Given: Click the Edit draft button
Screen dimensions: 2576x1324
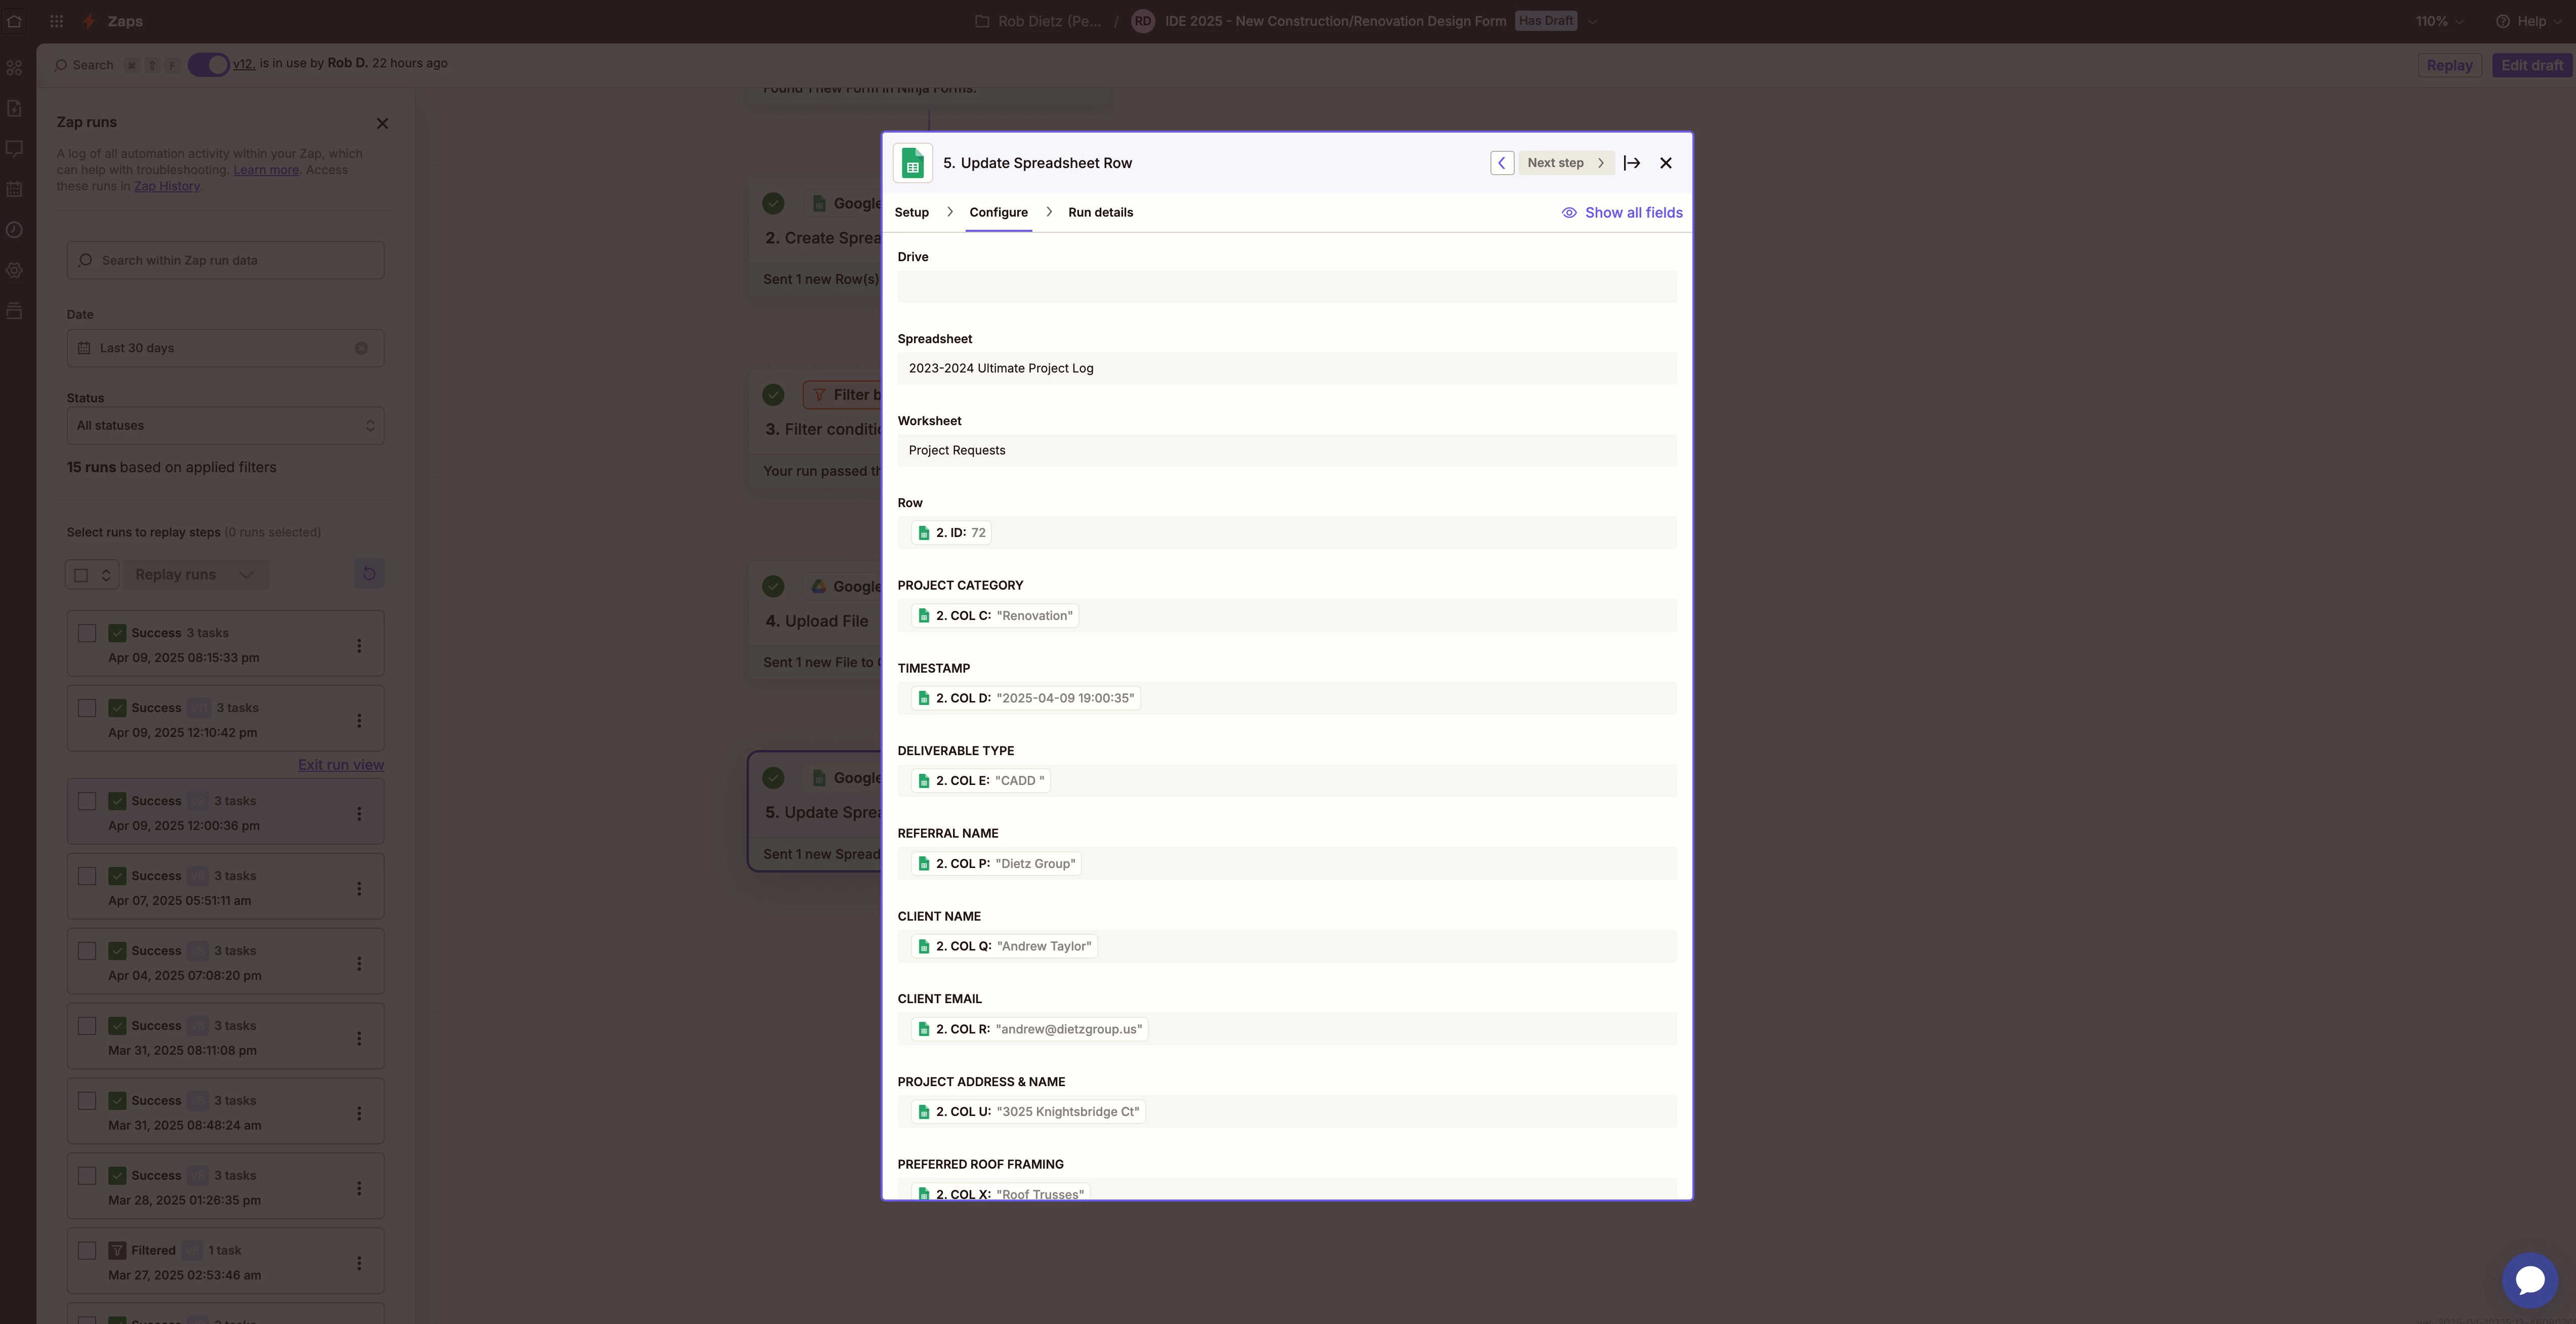Looking at the screenshot, I should coord(2532,65).
